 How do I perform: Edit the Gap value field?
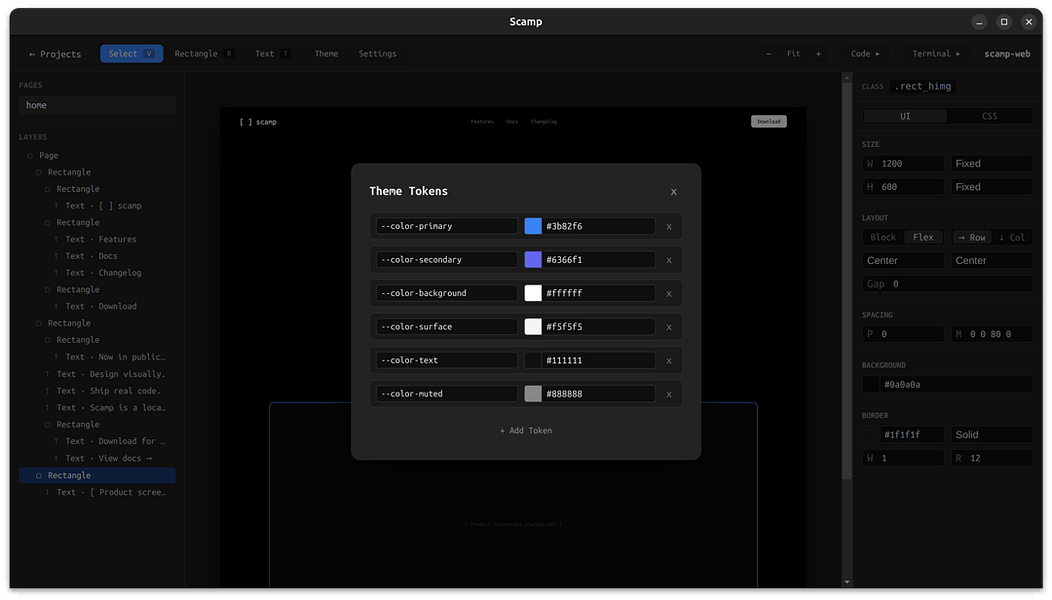point(947,284)
